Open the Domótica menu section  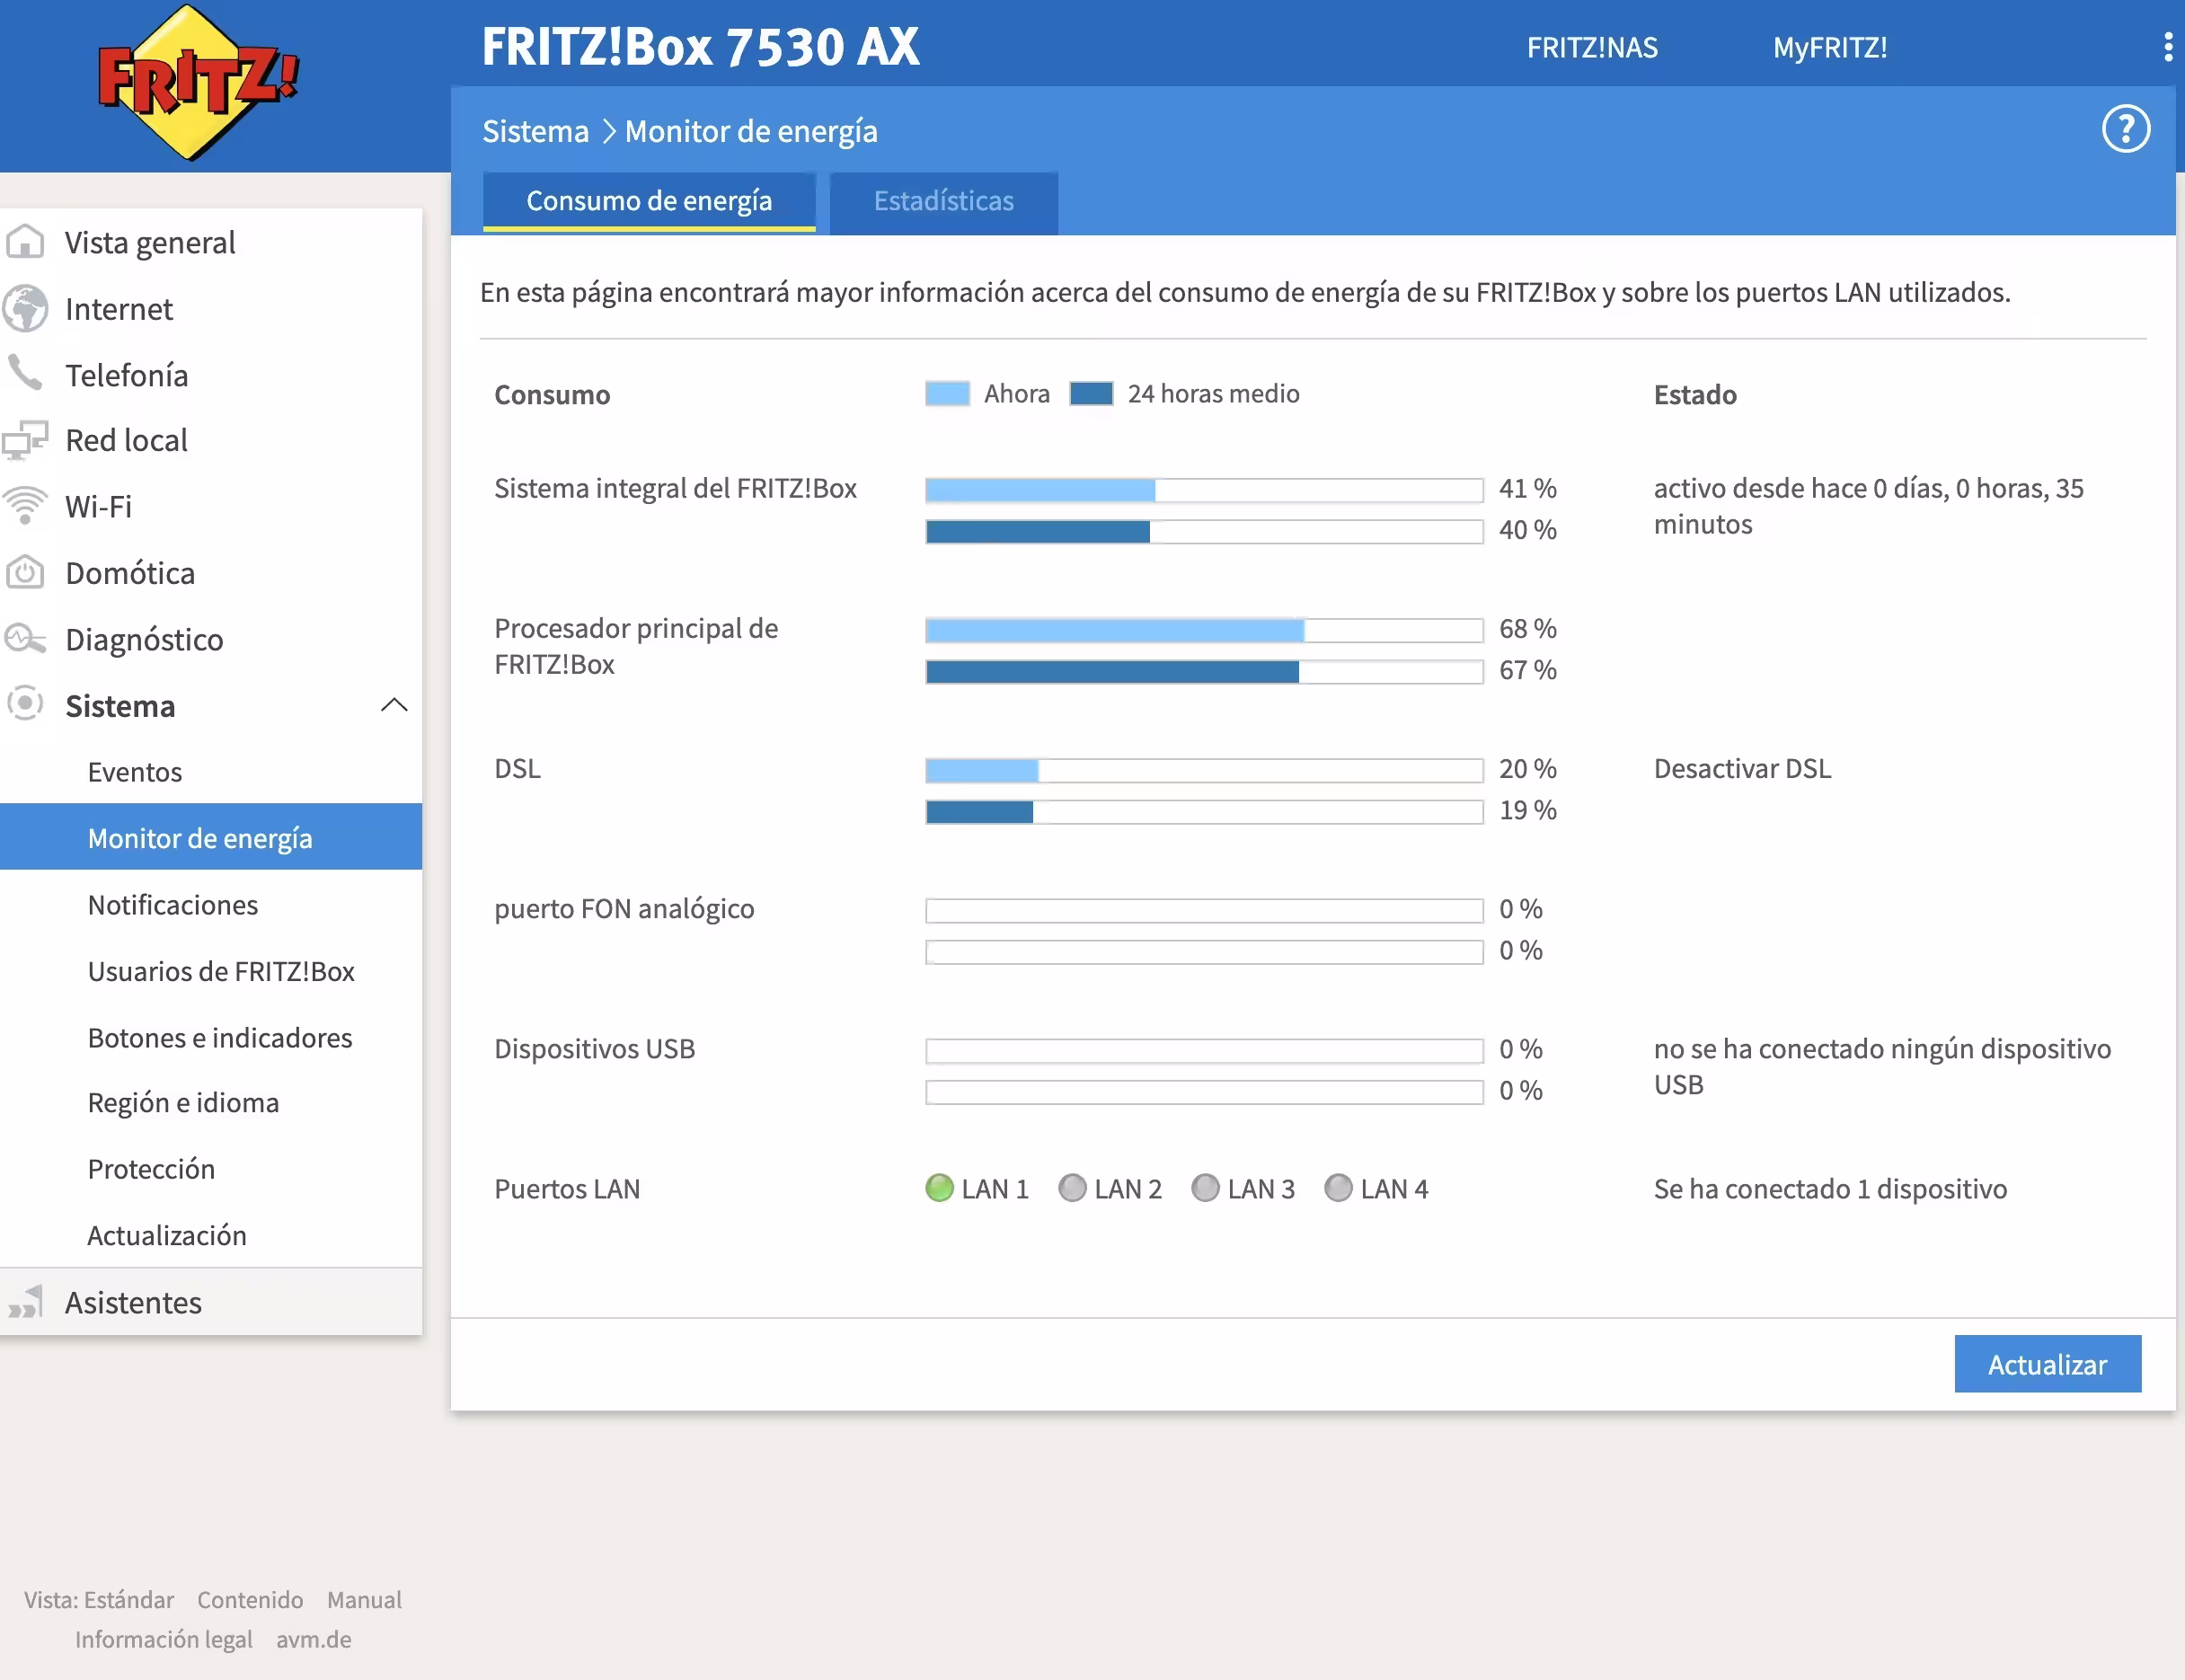[211, 573]
